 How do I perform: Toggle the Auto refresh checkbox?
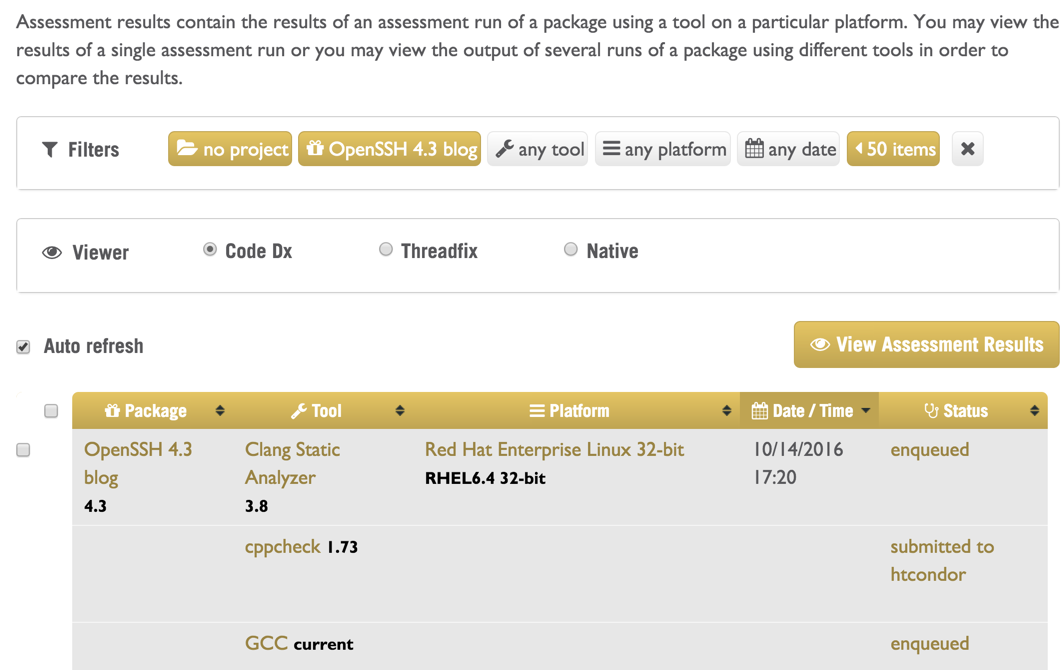click(x=23, y=347)
